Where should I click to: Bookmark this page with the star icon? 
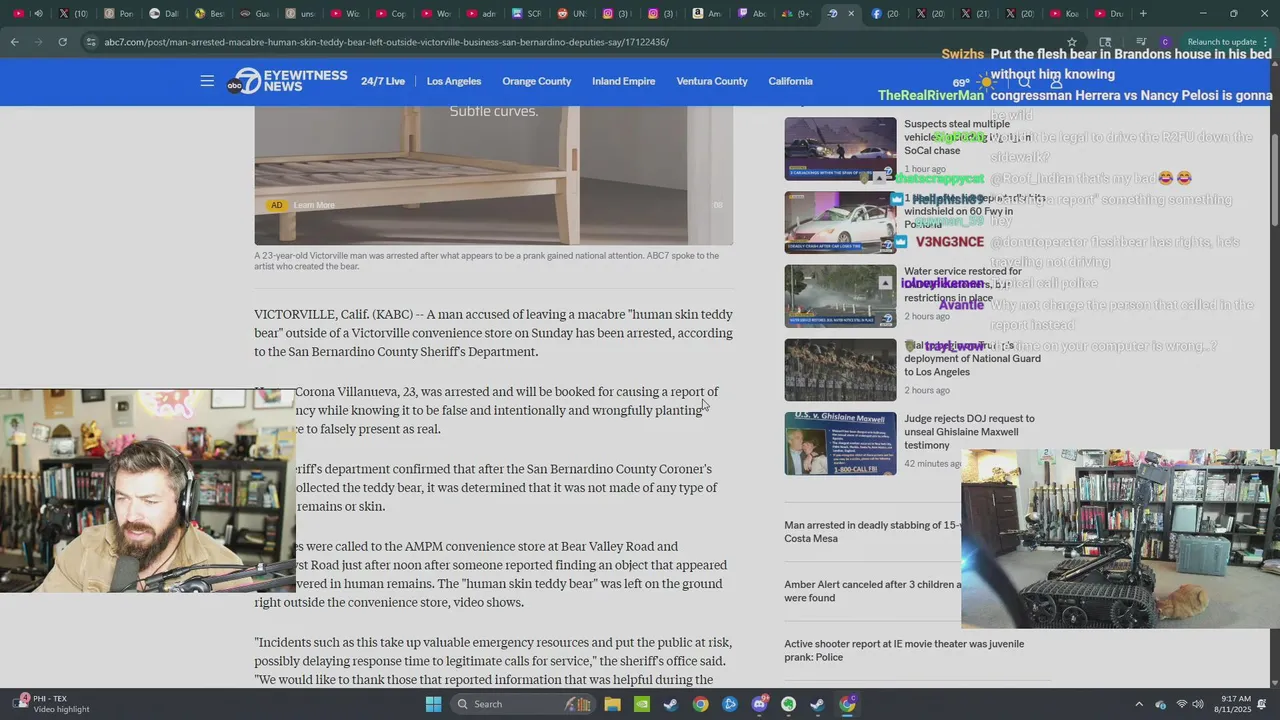tap(1072, 42)
